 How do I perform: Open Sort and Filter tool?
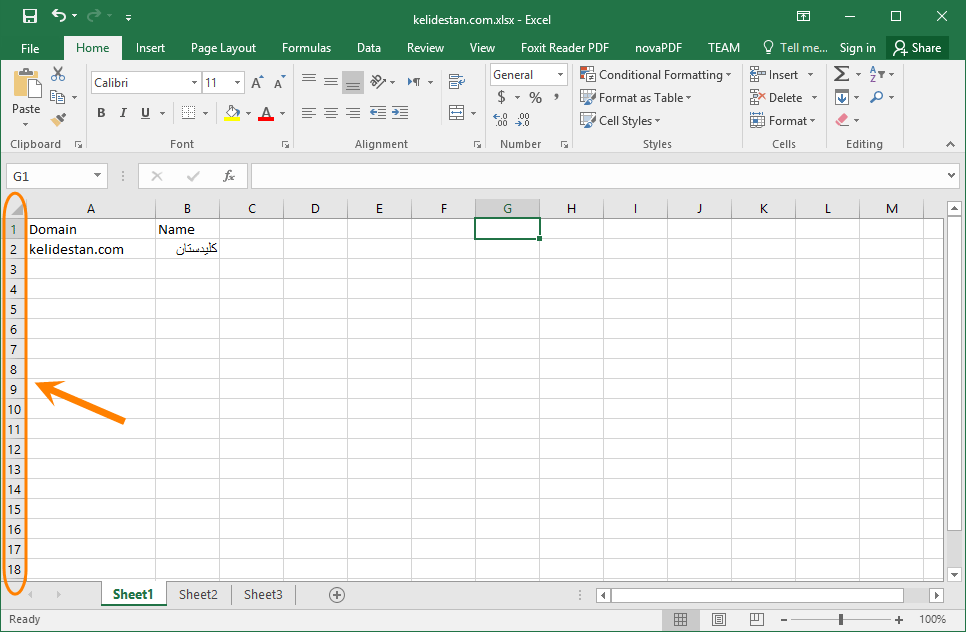click(877, 74)
